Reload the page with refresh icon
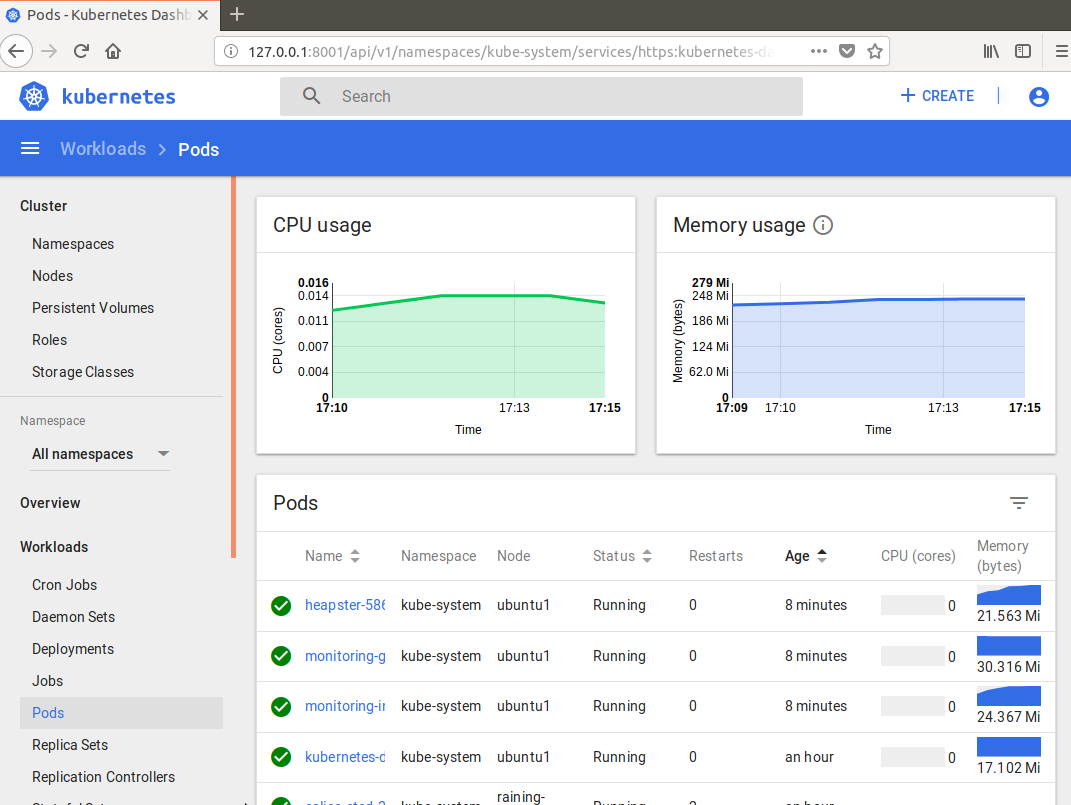This screenshot has width=1071, height=805. tap(81, 51)
